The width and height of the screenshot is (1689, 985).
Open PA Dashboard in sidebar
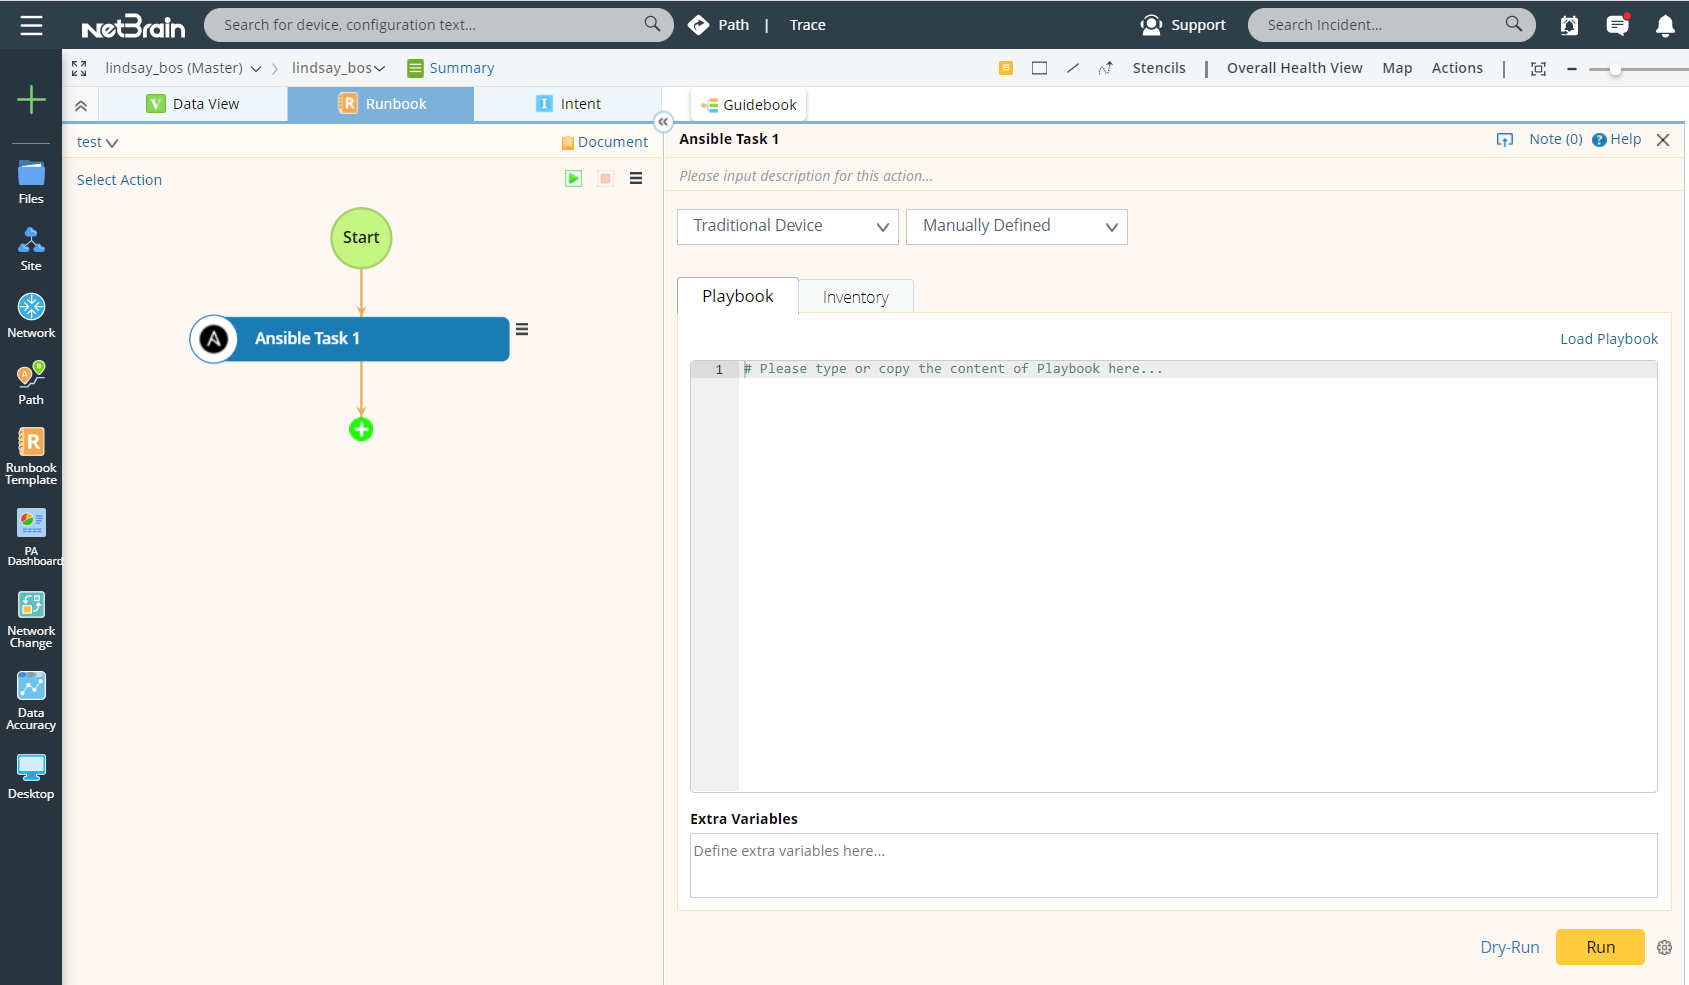31,538
